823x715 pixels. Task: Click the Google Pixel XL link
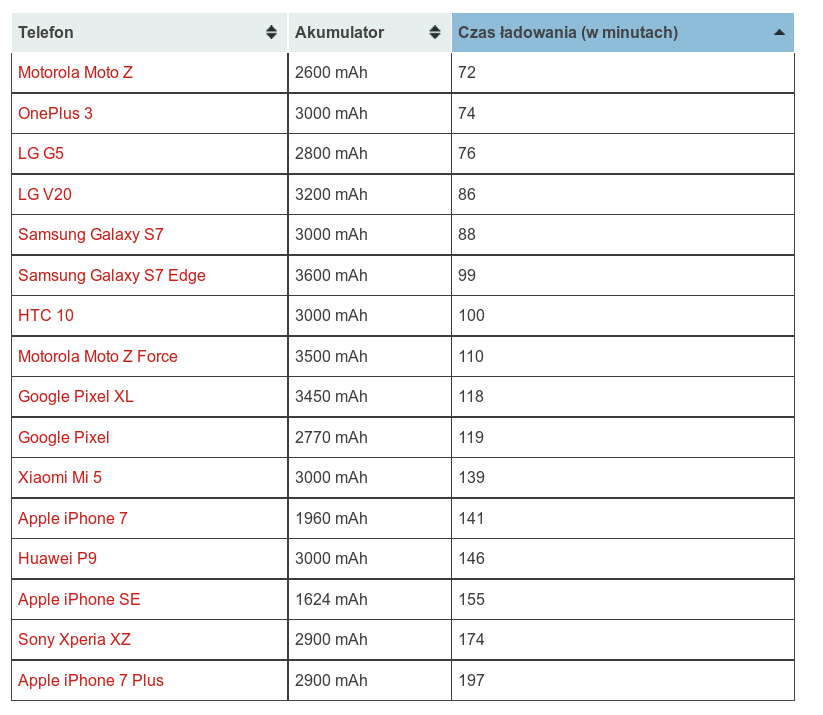coord(76,396)
